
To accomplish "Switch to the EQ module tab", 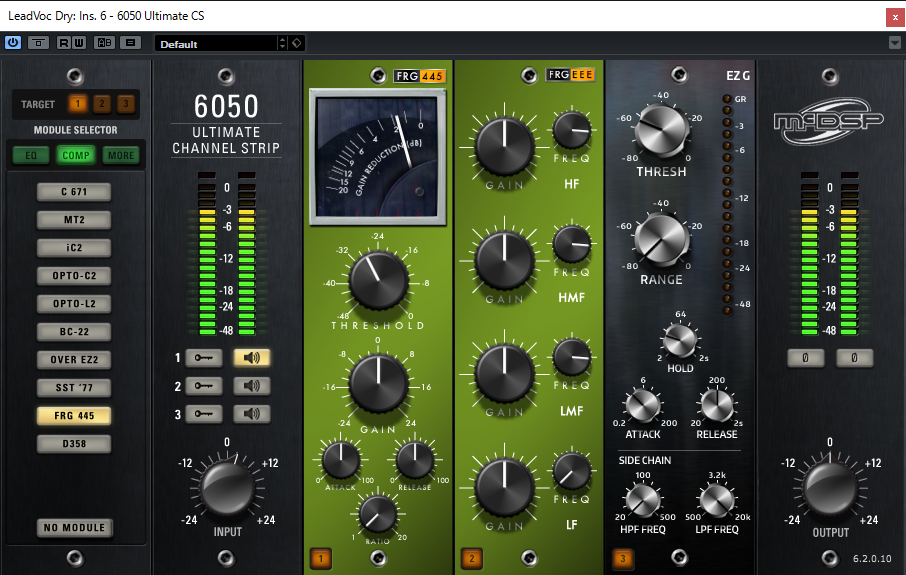I will [31, 155].
